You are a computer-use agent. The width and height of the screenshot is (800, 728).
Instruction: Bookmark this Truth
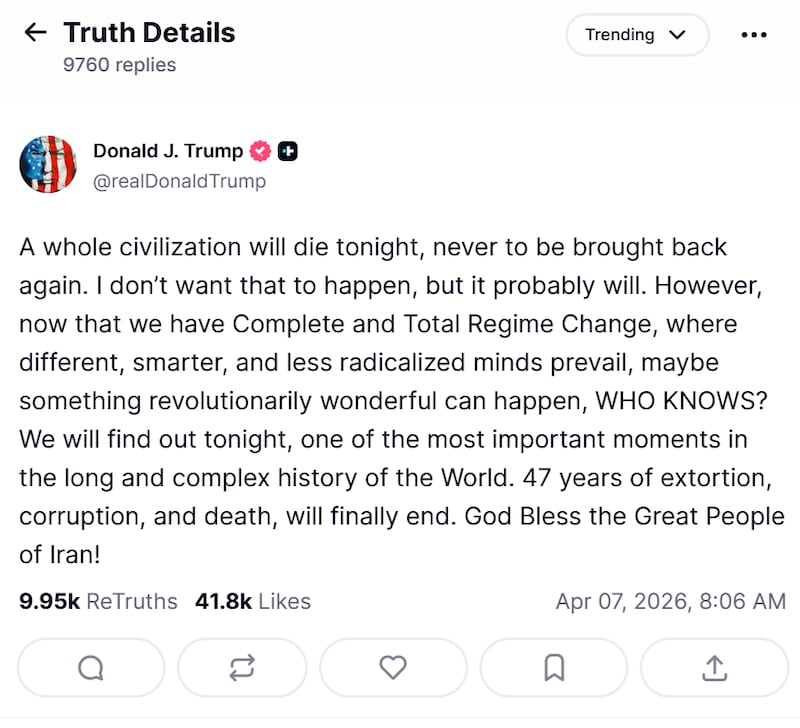coord(554,667)
